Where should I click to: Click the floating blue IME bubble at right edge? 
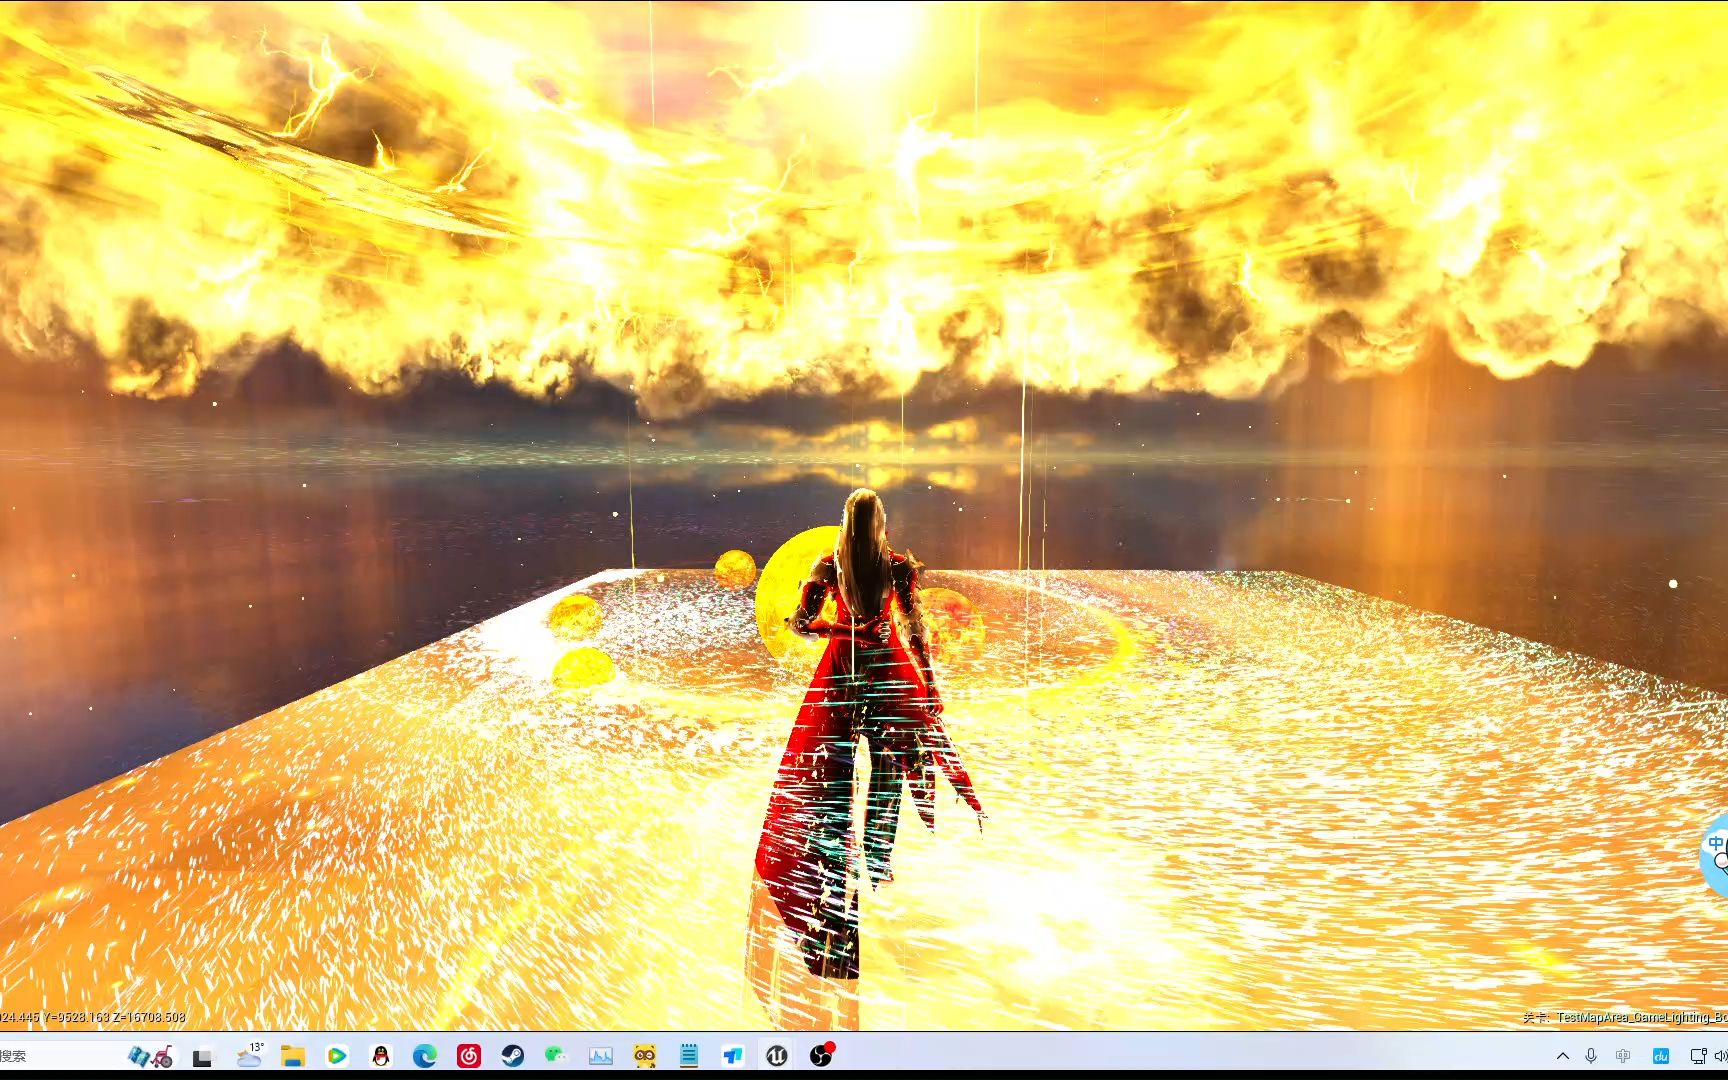(x=1714, y=855)
